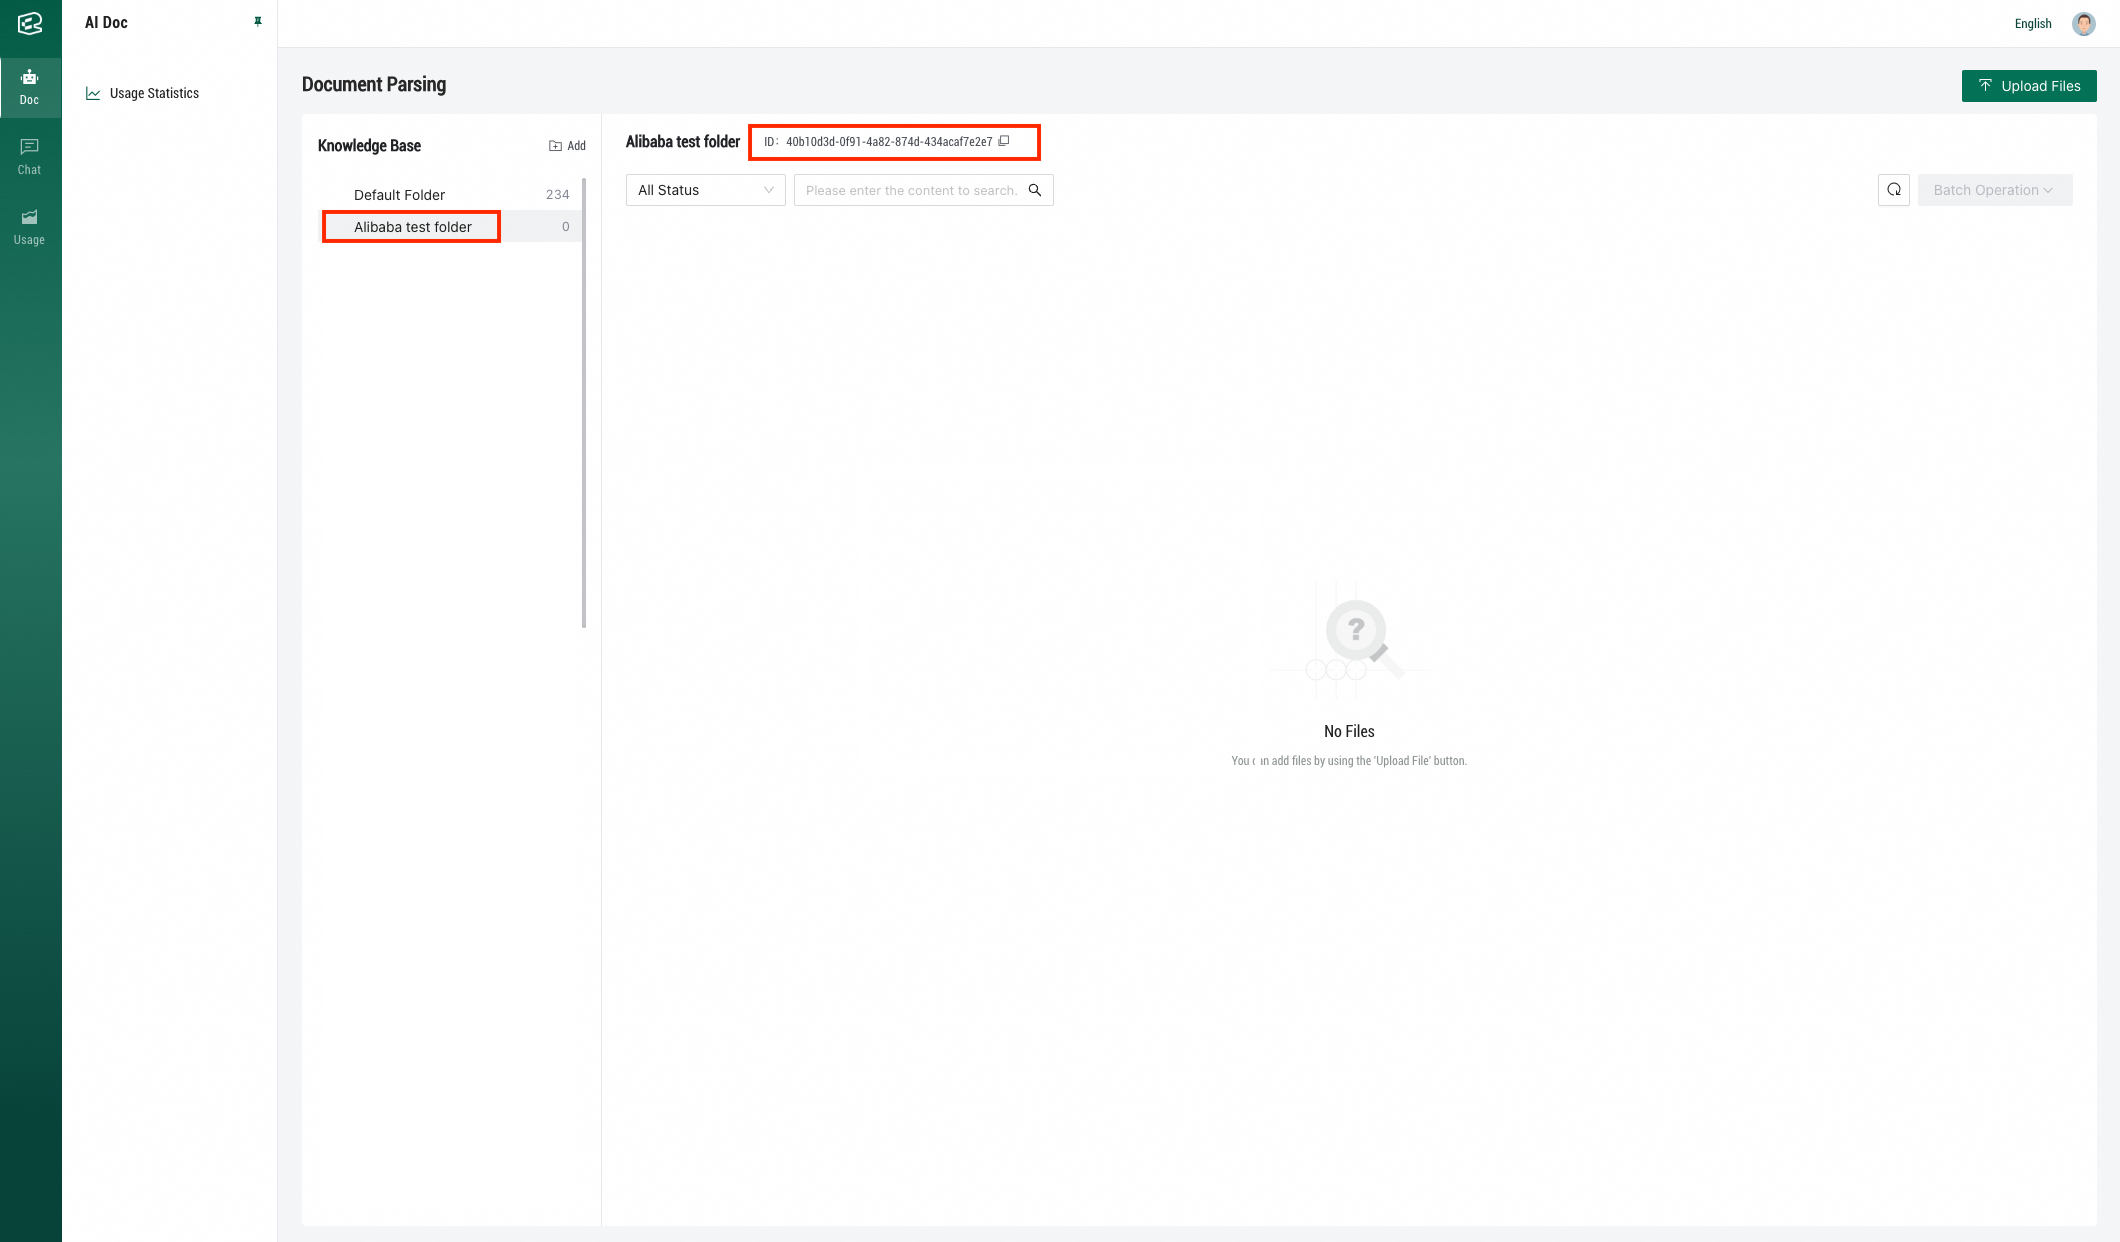This screenshot has height=1242, width=2120.
Task: Toggle the pin icon beside AI Doc
Action: click(x=258, y=22)
